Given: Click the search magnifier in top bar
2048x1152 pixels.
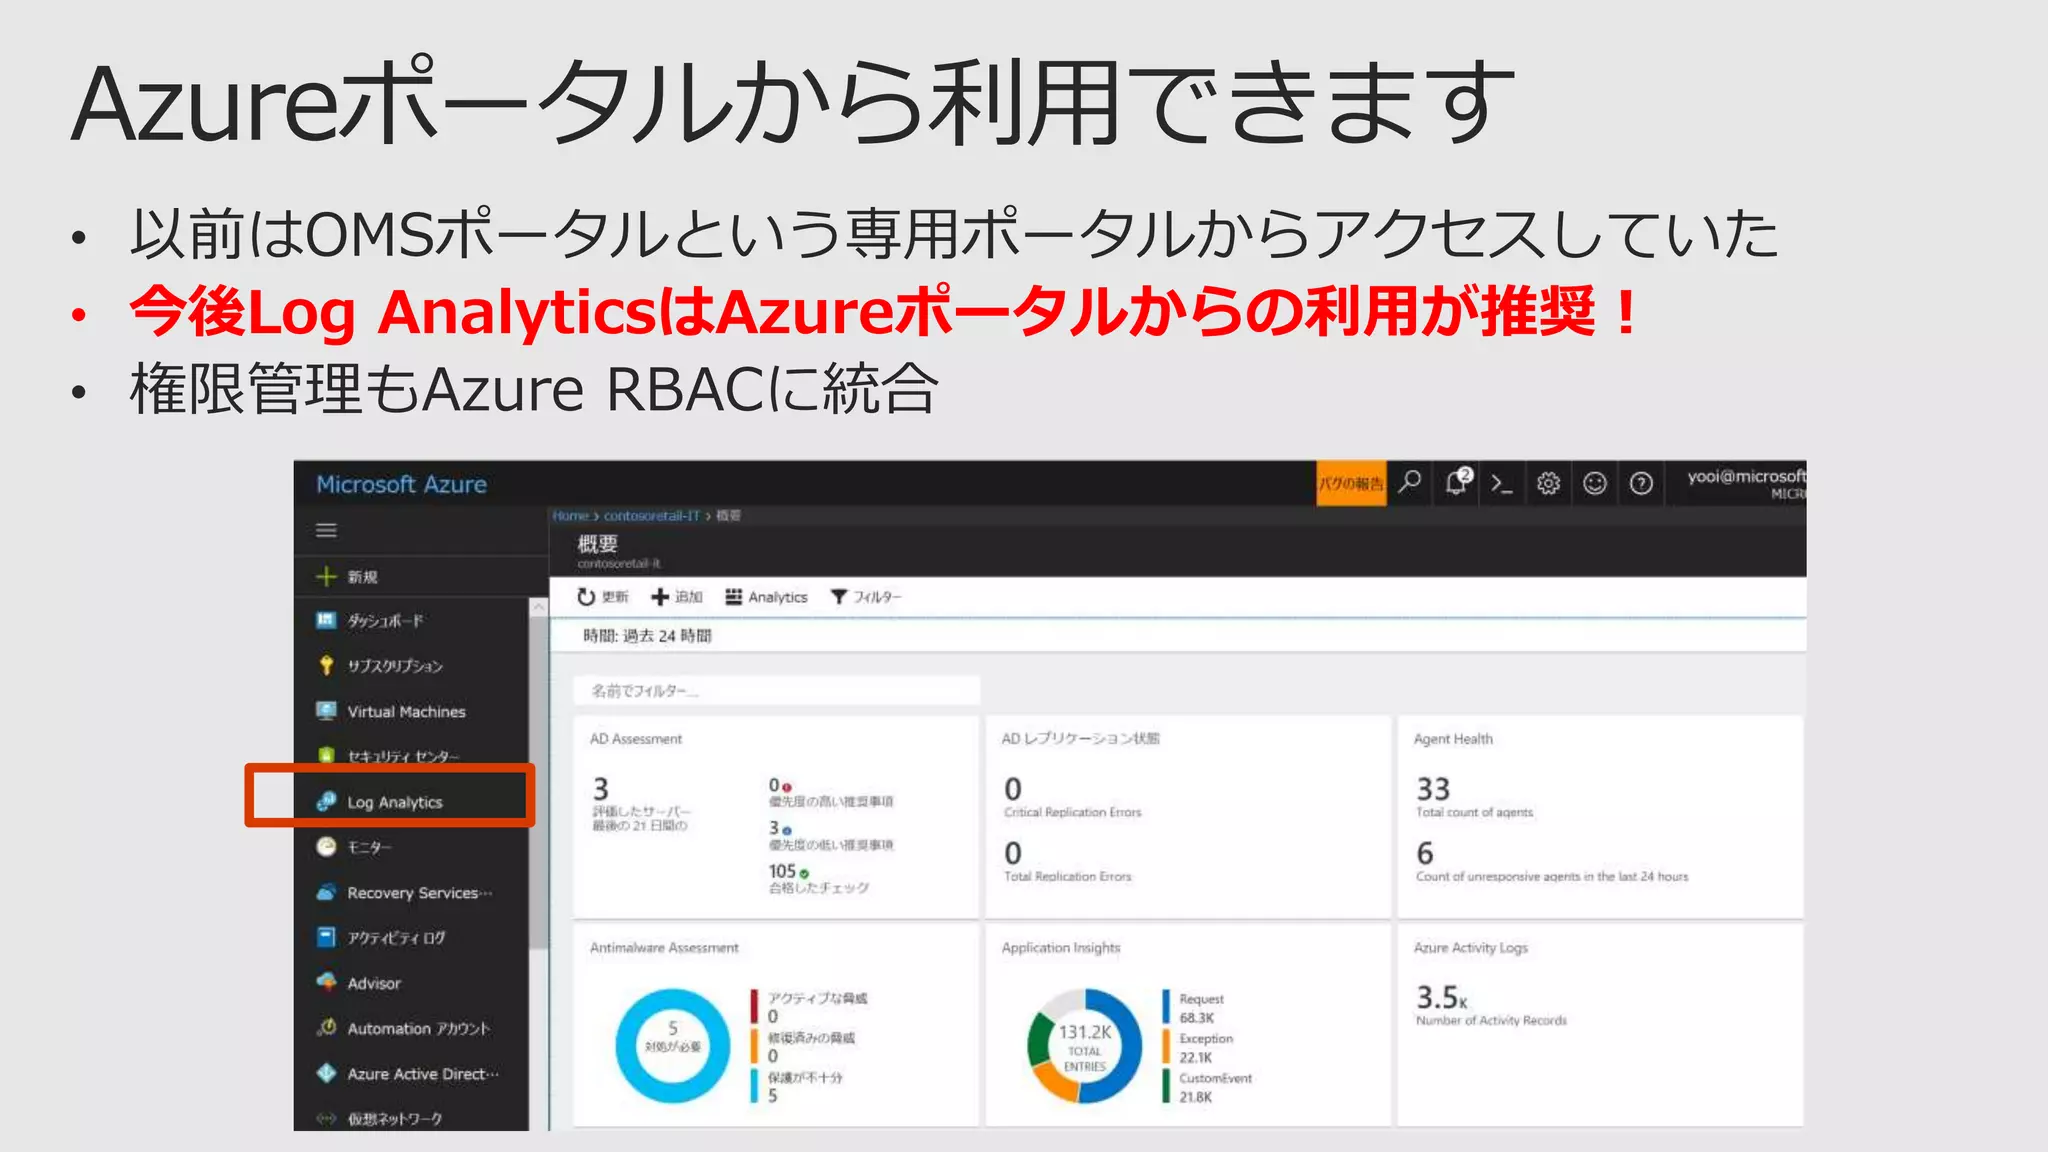Looking at the screenshot, I should tap(1410, 483).
